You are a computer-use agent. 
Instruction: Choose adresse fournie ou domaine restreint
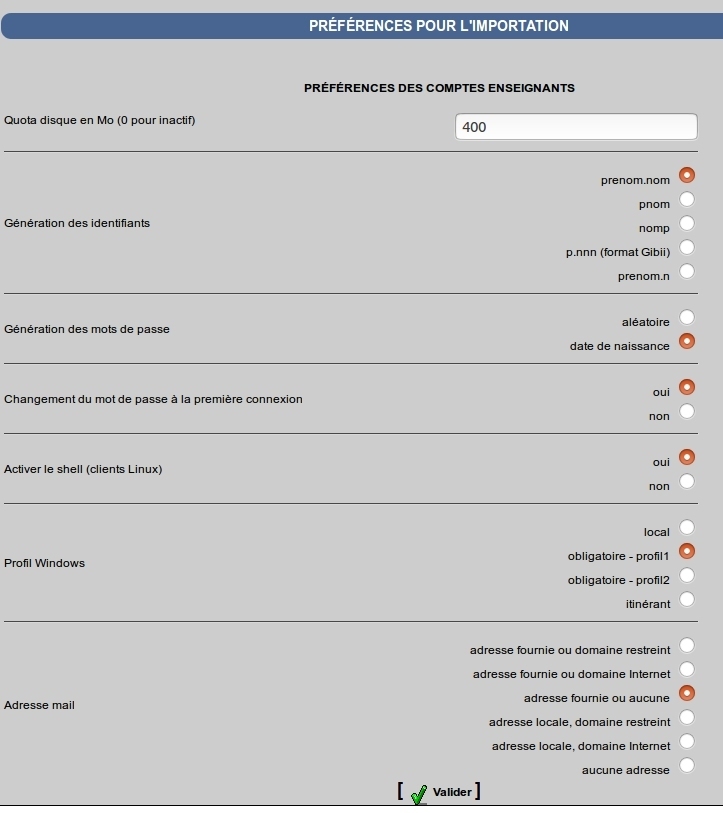click(687, 646)
